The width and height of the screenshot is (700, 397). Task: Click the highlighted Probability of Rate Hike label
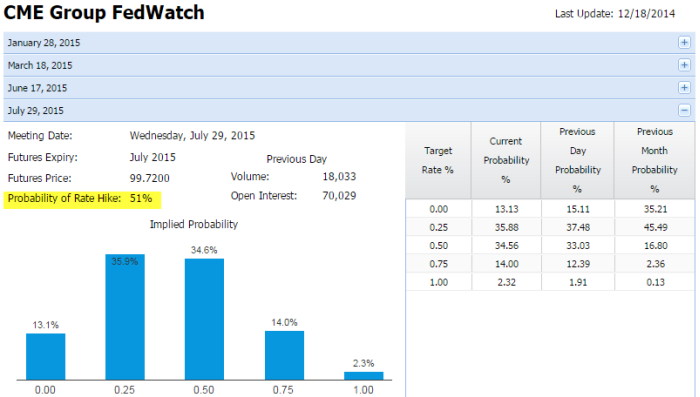click(x=64, y=198)
